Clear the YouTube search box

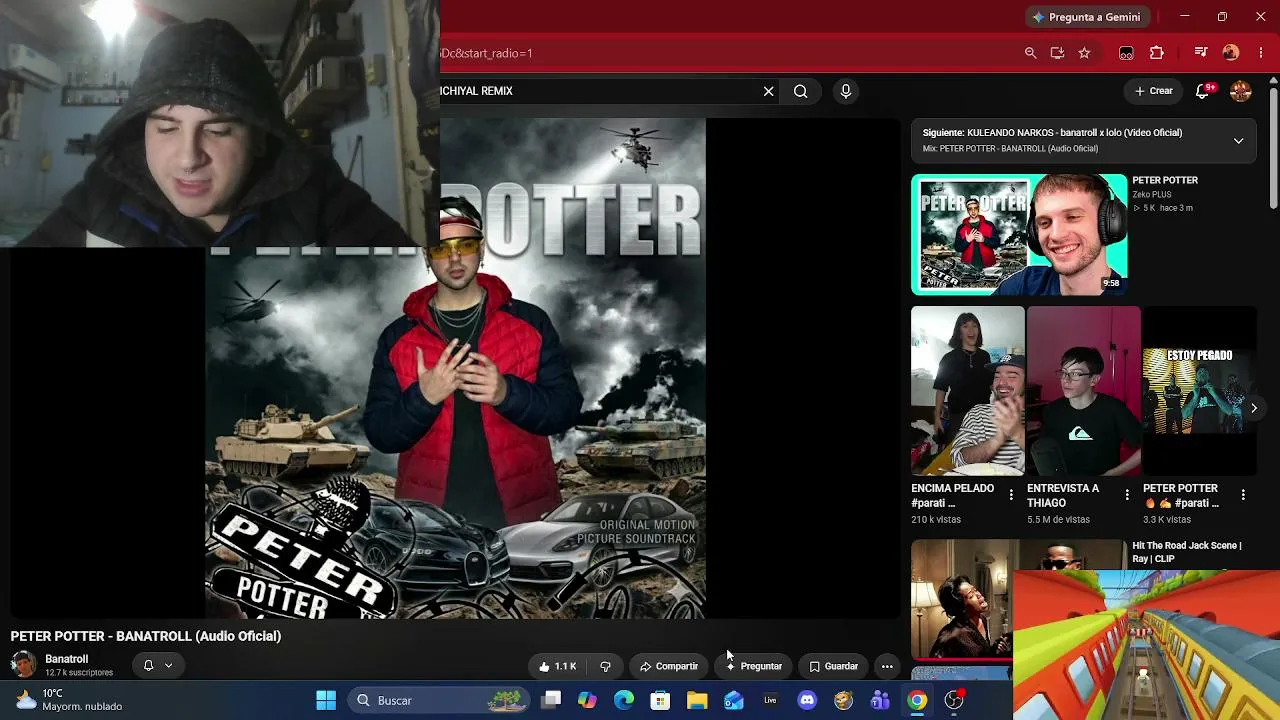768,91
